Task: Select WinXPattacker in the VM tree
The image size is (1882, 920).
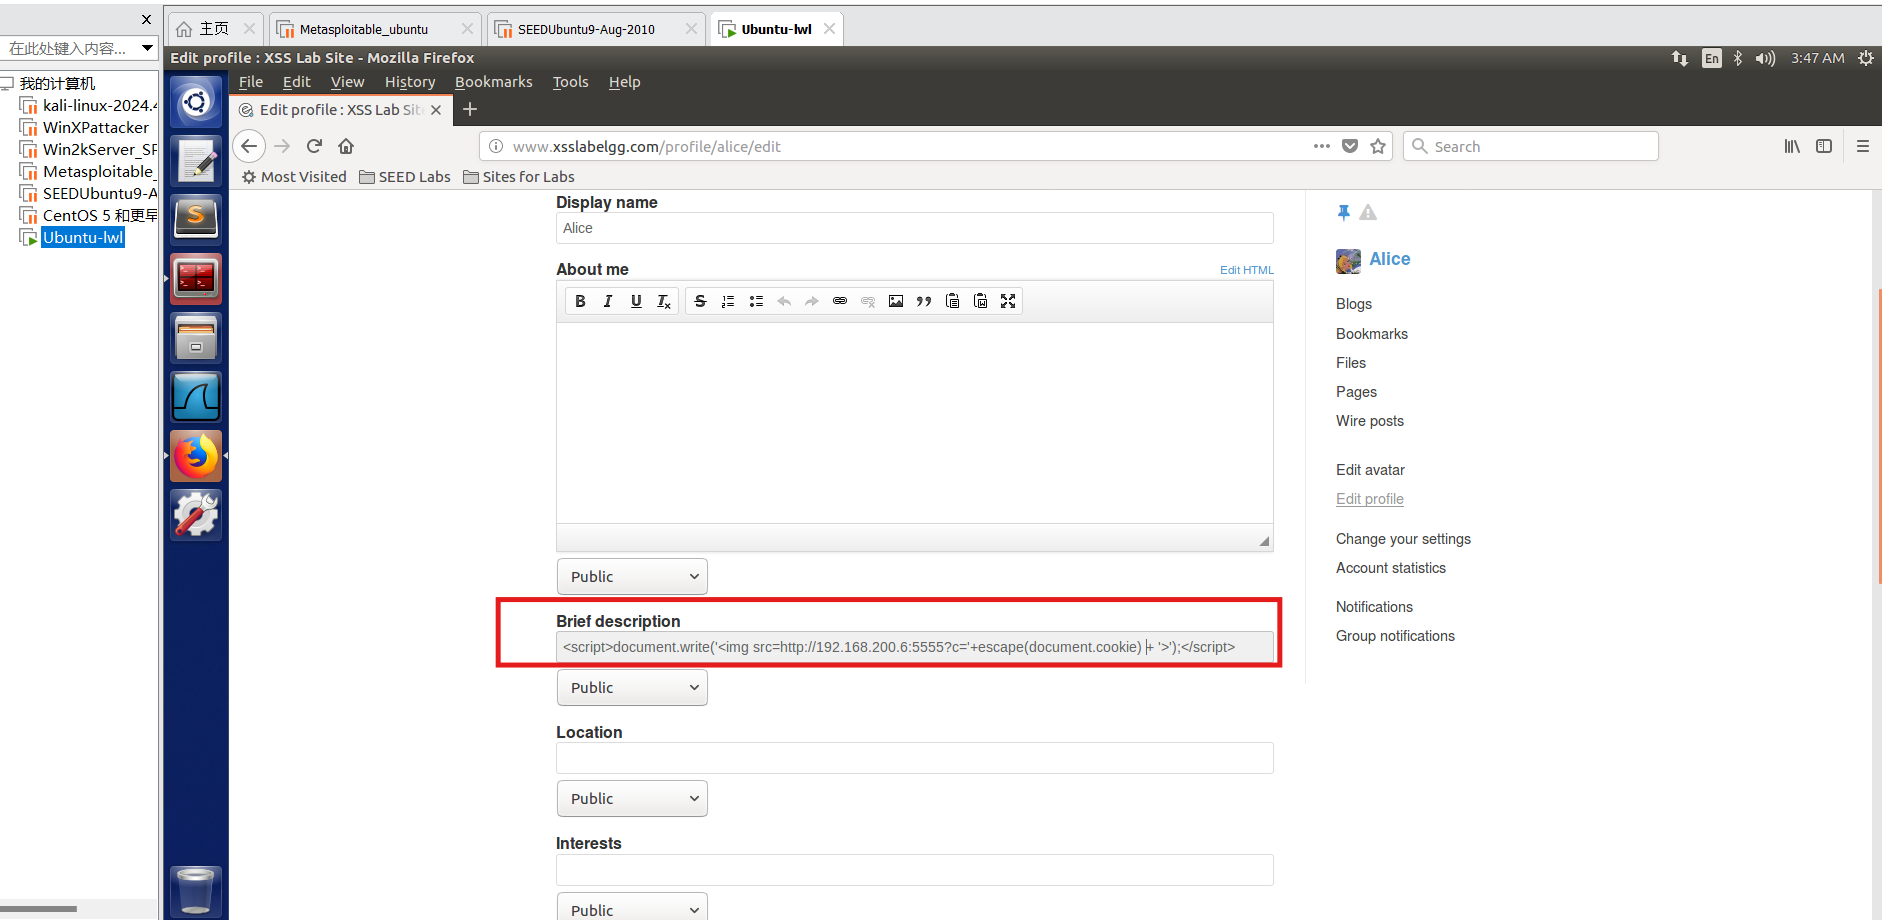Action: pyautogui.click(x=85, y=127)
